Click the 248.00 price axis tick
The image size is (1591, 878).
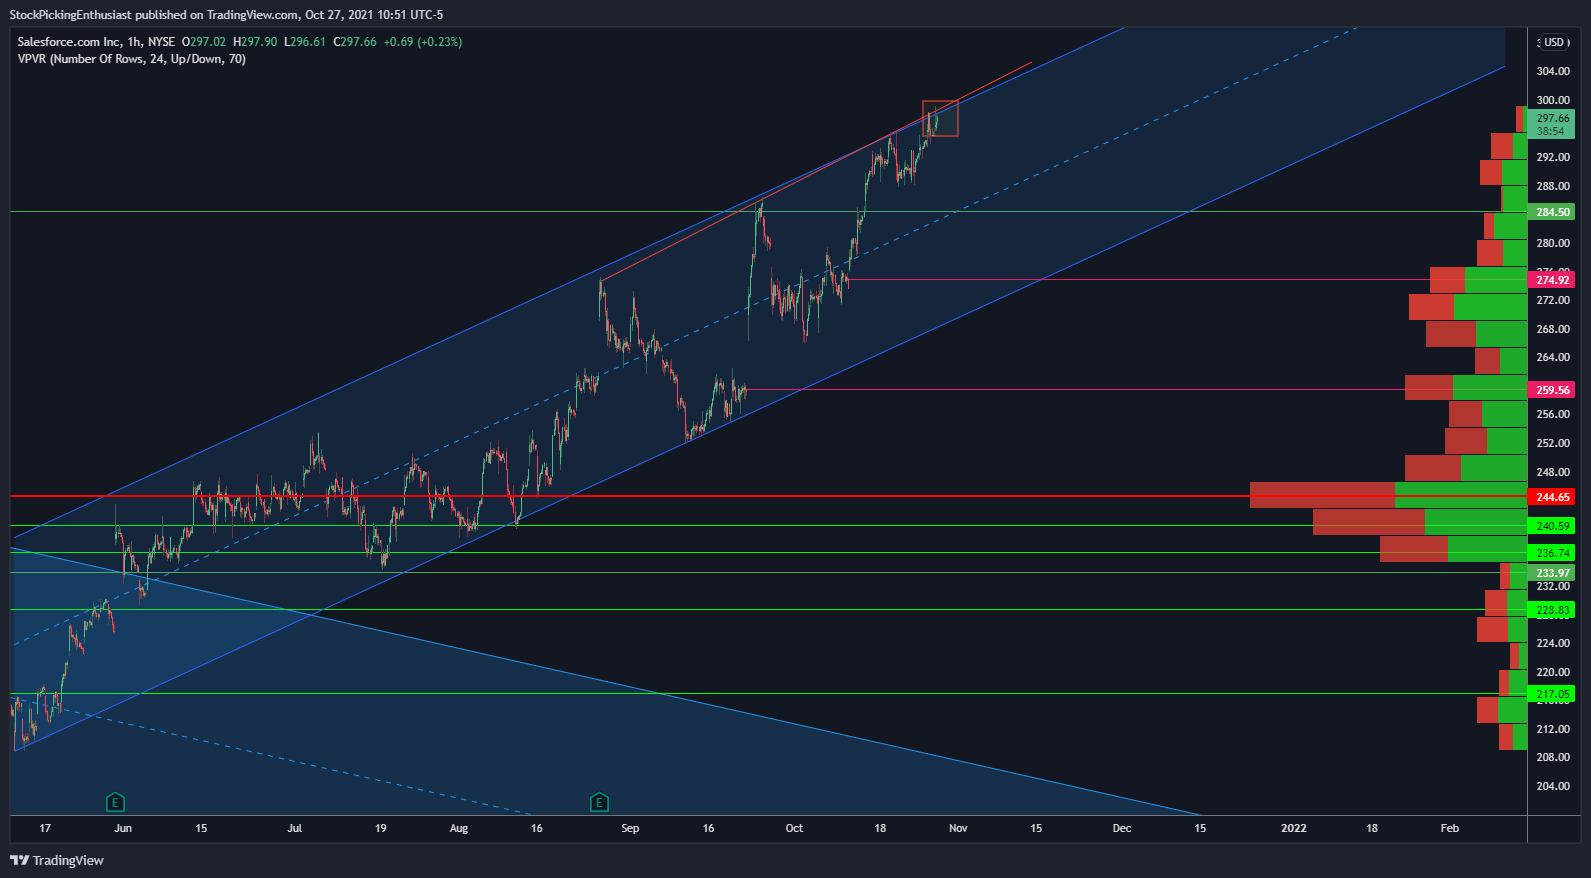click(x=1553, y=472)
